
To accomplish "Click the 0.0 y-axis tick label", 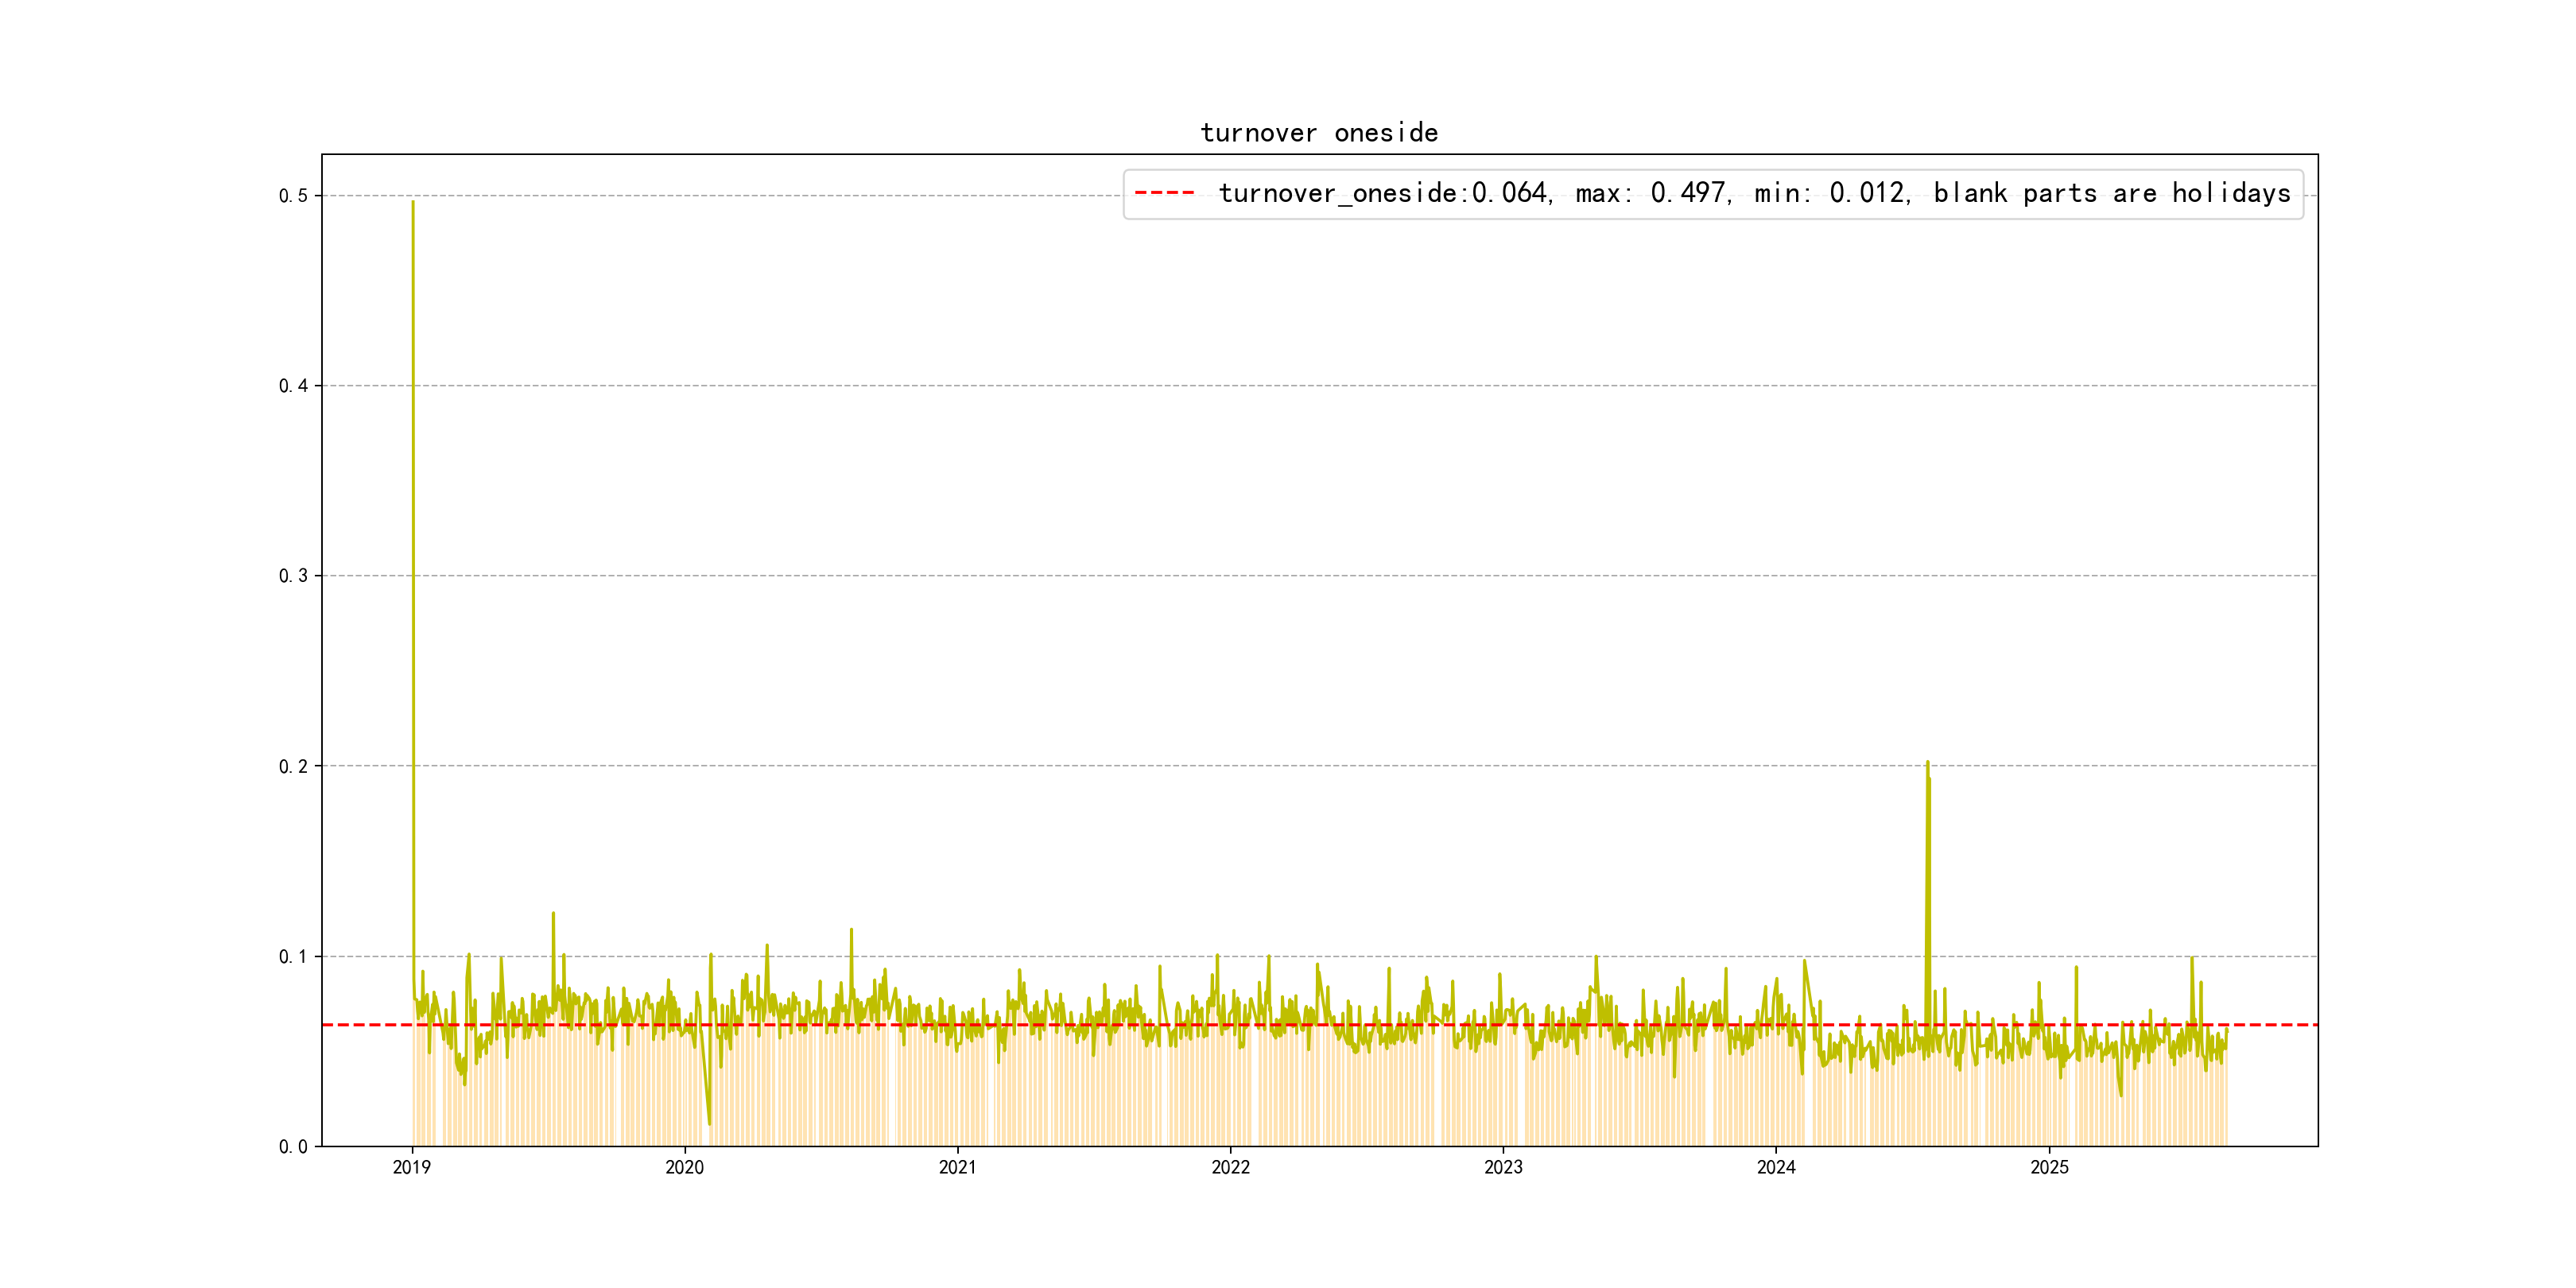I will [x=293, y=1147].
